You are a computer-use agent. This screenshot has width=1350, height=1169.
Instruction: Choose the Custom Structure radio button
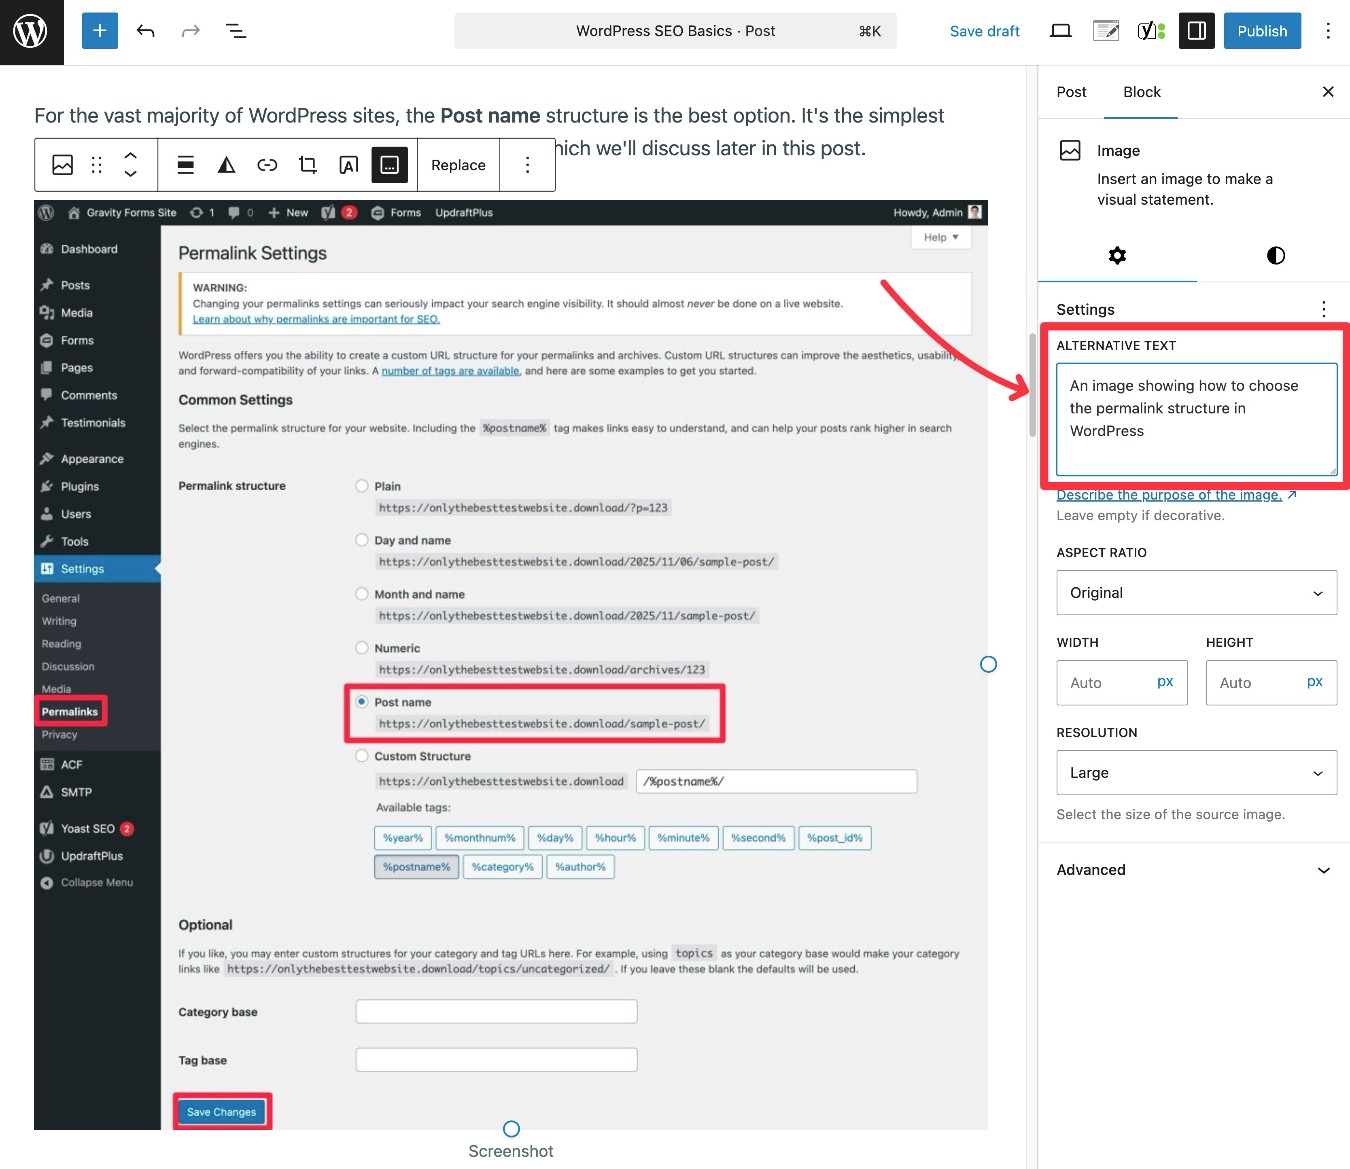(361, 755)
